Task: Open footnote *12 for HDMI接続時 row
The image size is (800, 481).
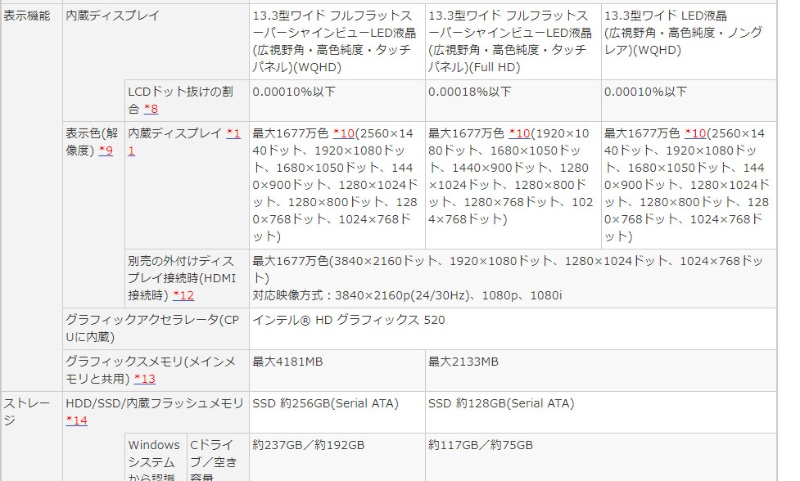Action: coord(182,295)
